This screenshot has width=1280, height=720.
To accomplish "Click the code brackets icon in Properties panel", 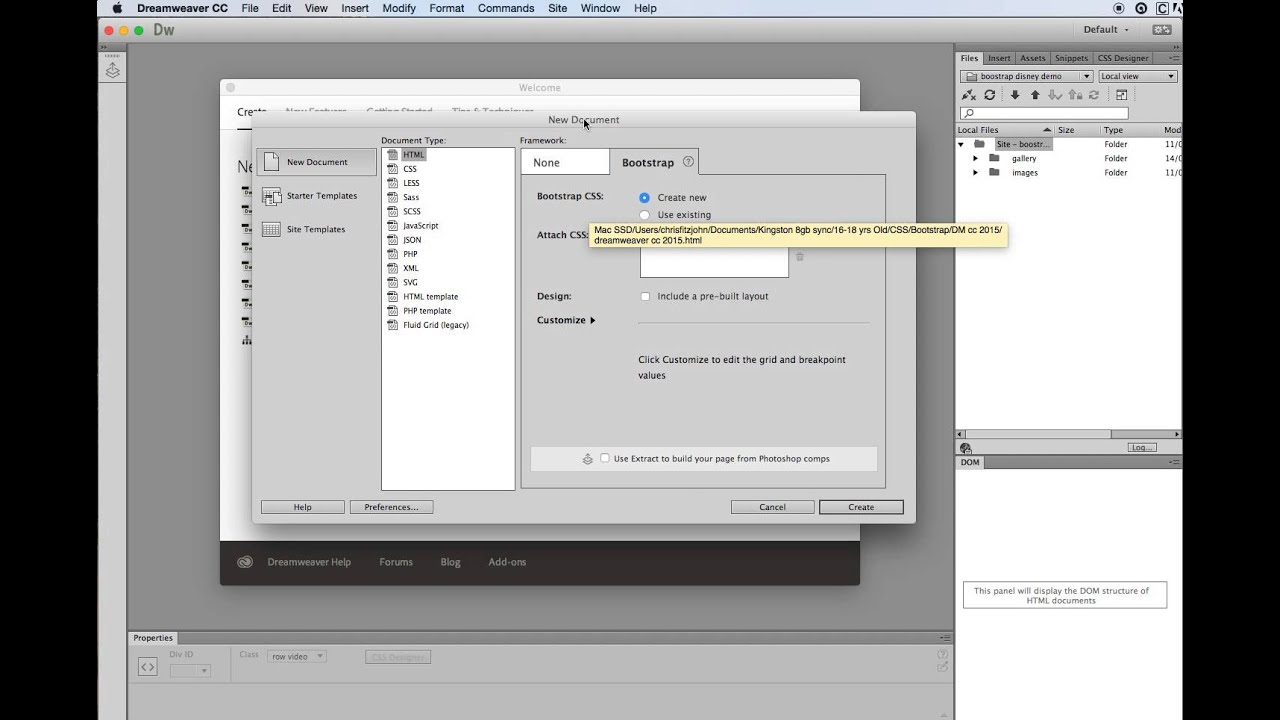I will point(147,667).
